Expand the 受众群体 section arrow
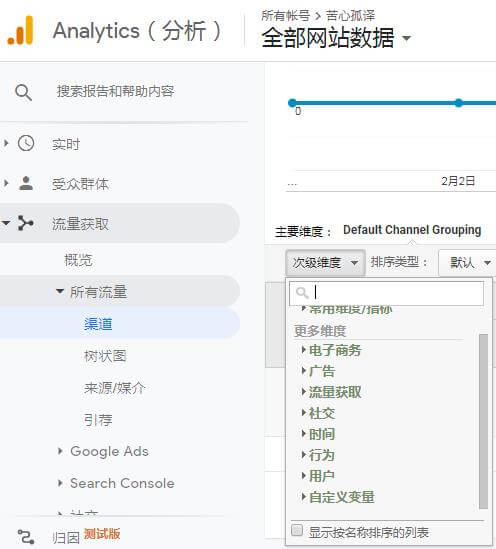Viewport: 496px width, 549px height. (6, 183)
